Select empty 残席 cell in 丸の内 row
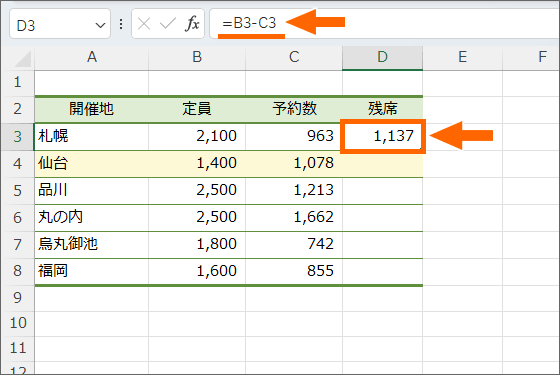 382,218
